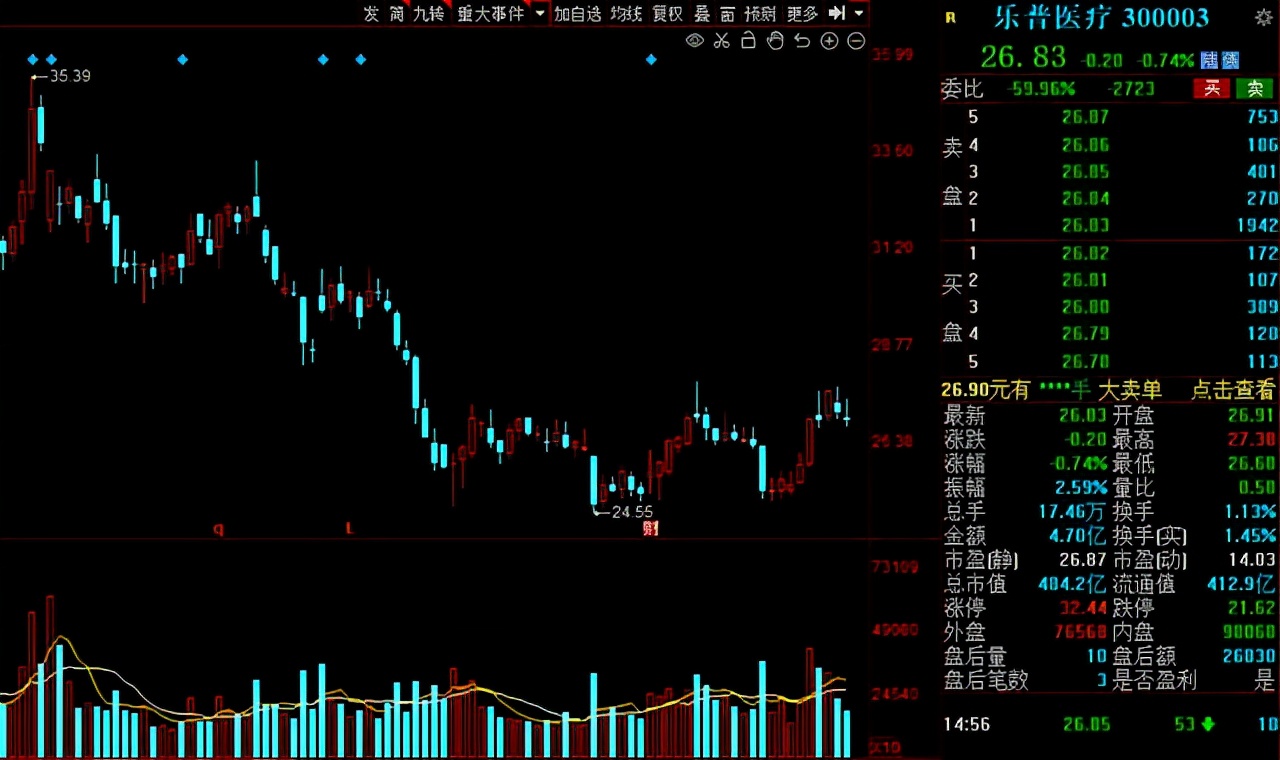Toggle 均线 moving average lines
The width and height of the screenshot is (1280, 760).
click(x=626, y=13)
